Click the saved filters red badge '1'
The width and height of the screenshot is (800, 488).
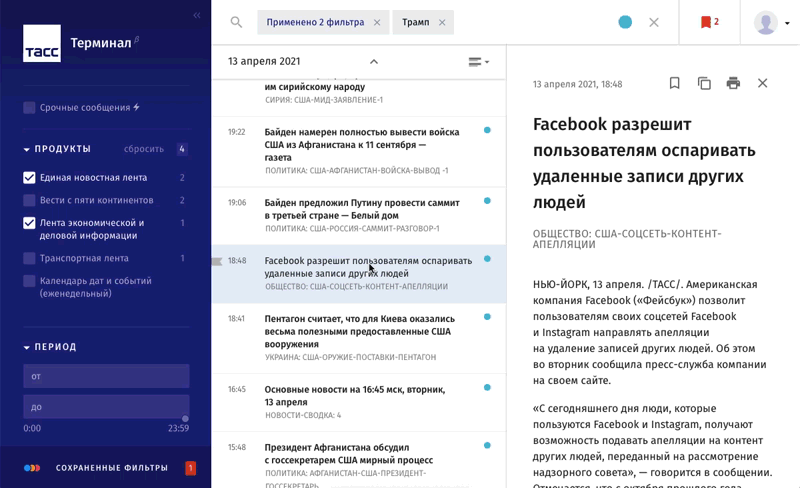[x=190, y=468]
